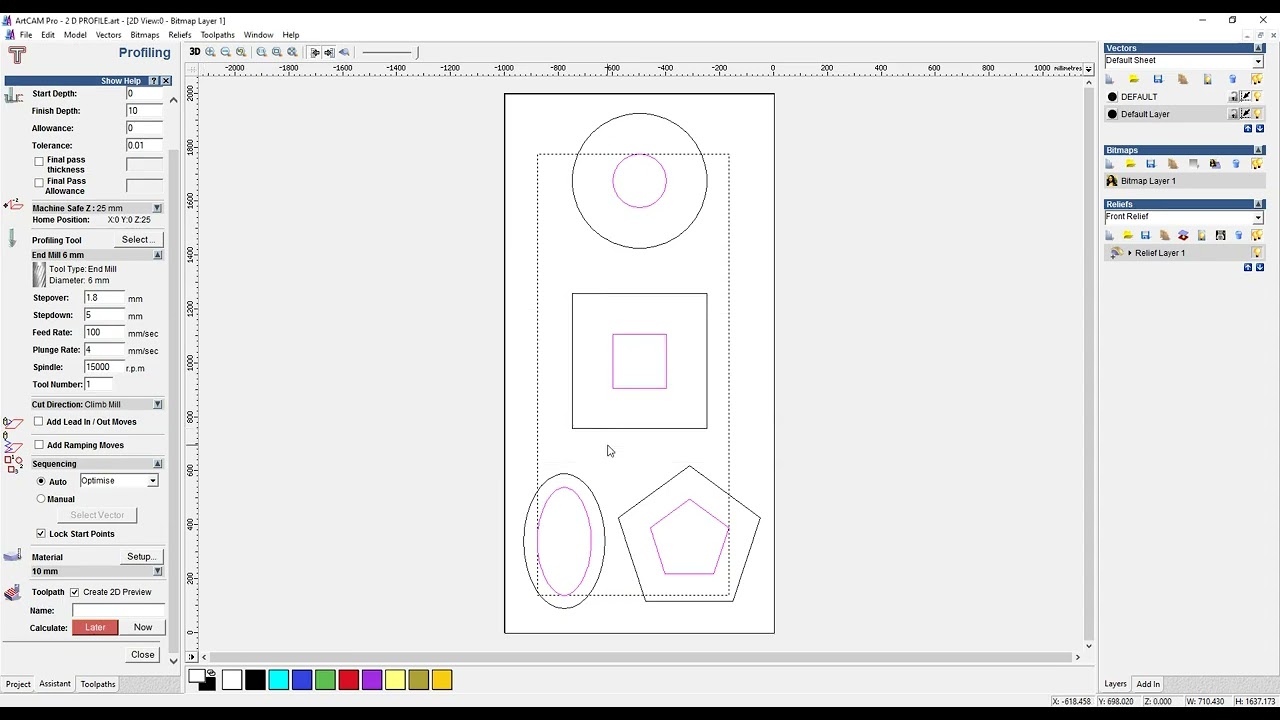1280x720 pixels.
Task: Toggle all vector layers visibility bulbs
Action: click(x=1257, y=79)
